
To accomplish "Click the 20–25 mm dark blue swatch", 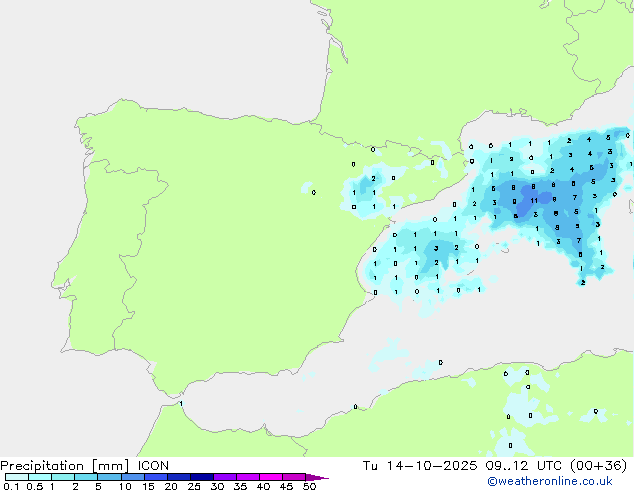I will [179, 477].
